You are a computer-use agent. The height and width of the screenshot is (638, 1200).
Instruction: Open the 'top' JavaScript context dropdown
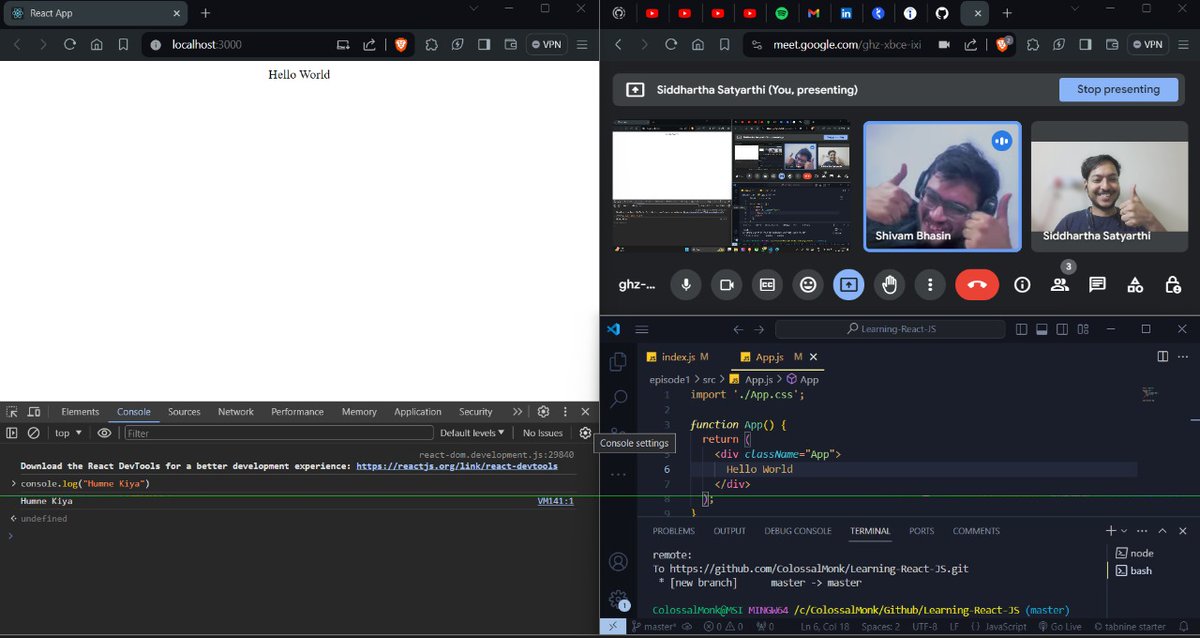pos(69,433)
